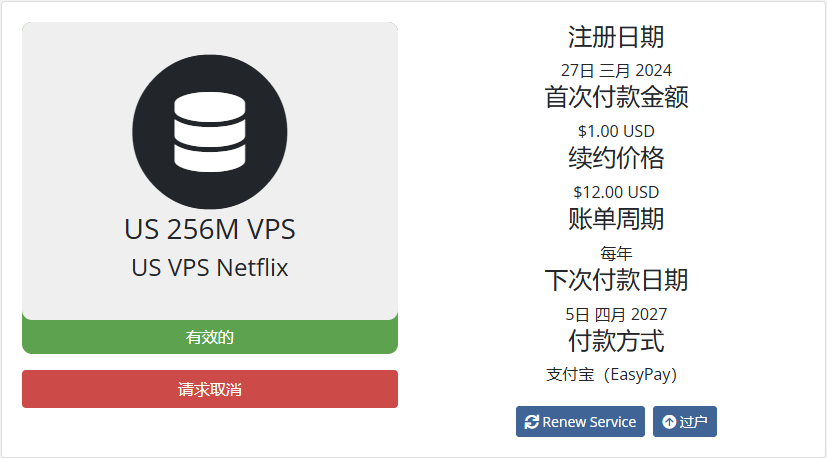Click the 付款方式 heading
Screen dimensions: 827x458
pos(616,340)
